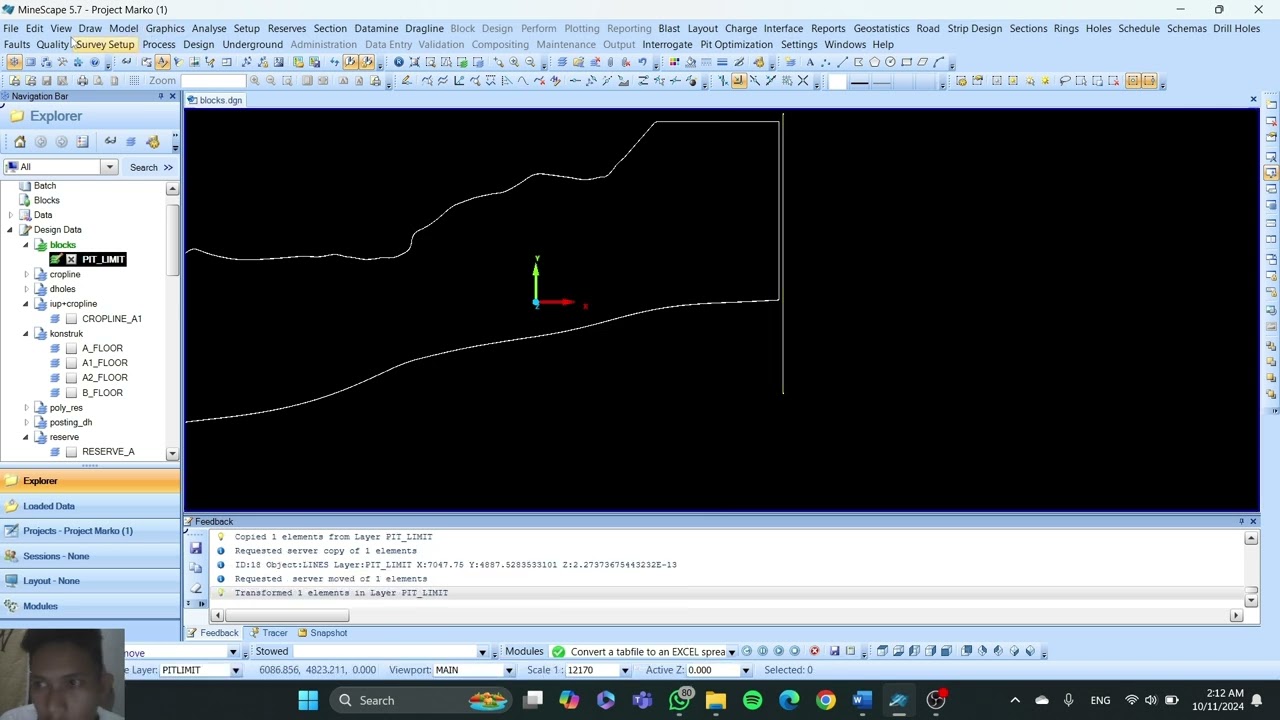Open Spotify from the taskbar
This screenshot has width=1280, height=720.
pos(753,700)
